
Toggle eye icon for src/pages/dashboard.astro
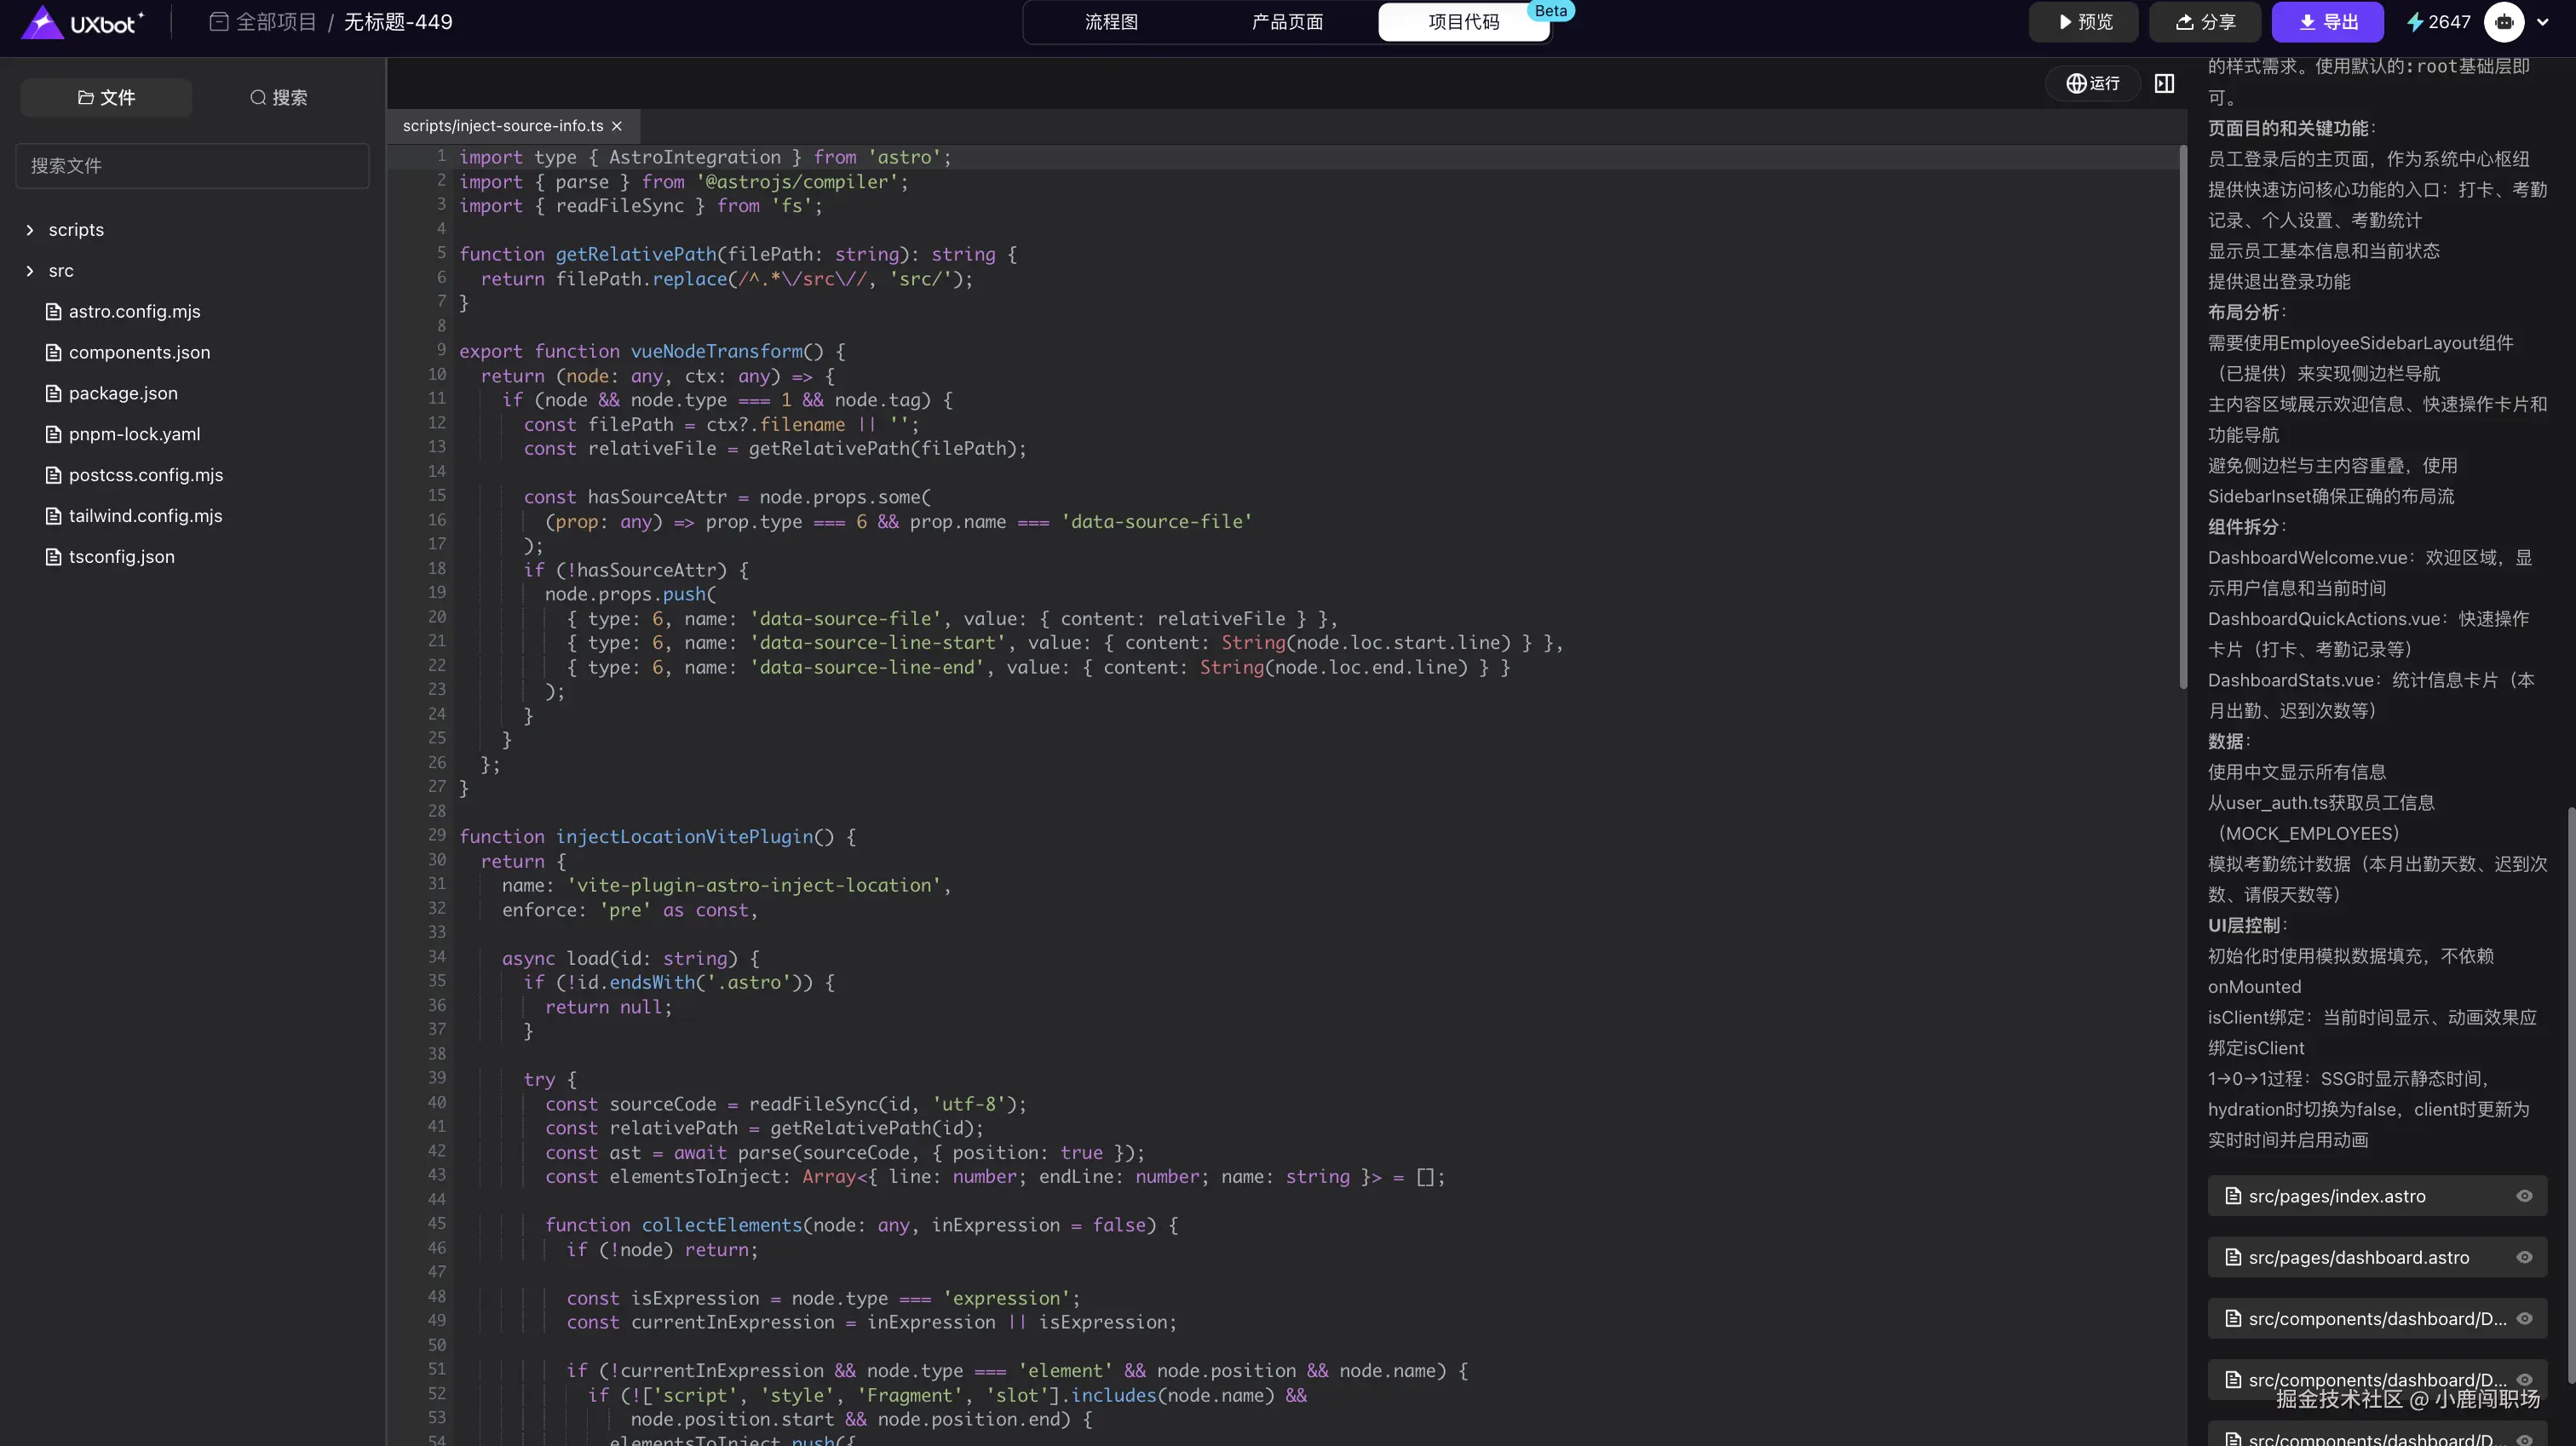(x=2524, y=1258)
